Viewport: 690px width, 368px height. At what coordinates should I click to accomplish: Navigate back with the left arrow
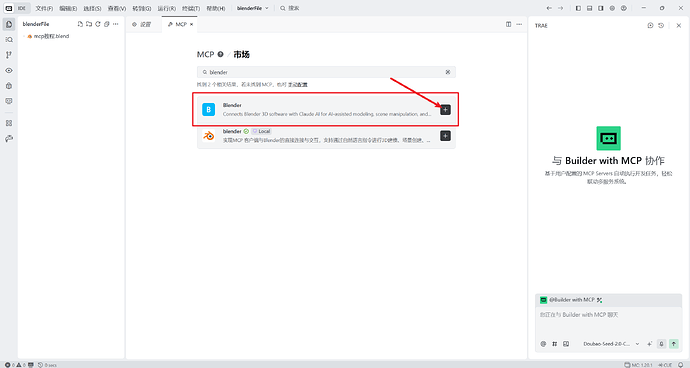(x=549, y=8)
